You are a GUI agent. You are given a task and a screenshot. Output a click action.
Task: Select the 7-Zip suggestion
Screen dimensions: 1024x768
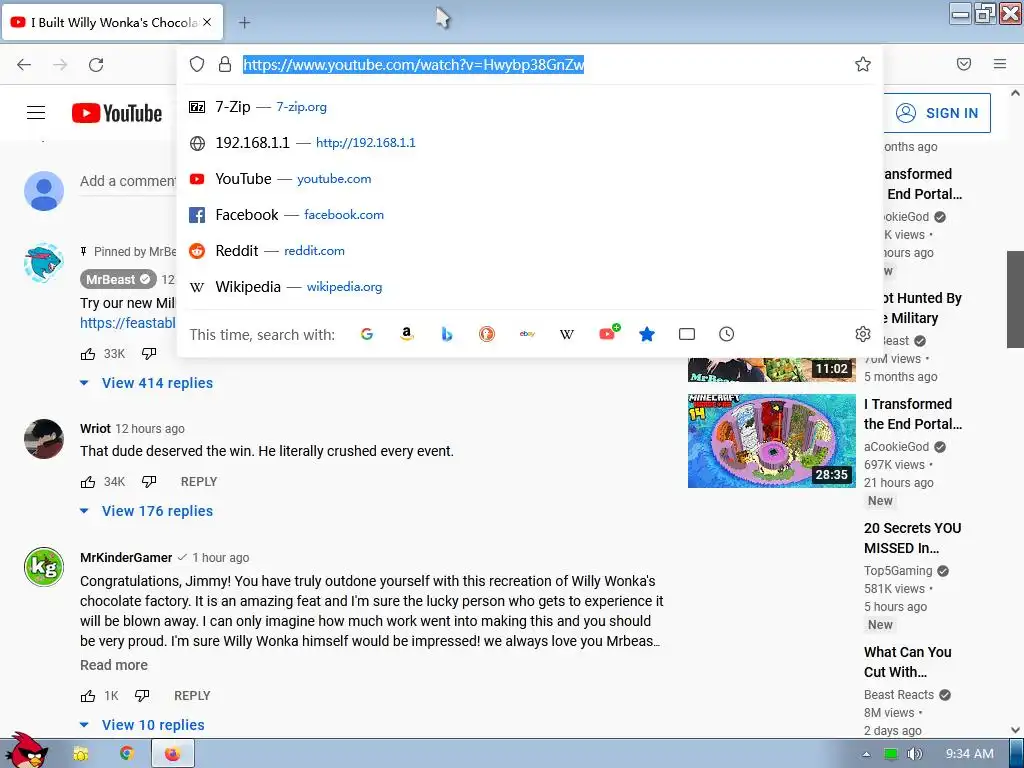click(x=530, y=106)
